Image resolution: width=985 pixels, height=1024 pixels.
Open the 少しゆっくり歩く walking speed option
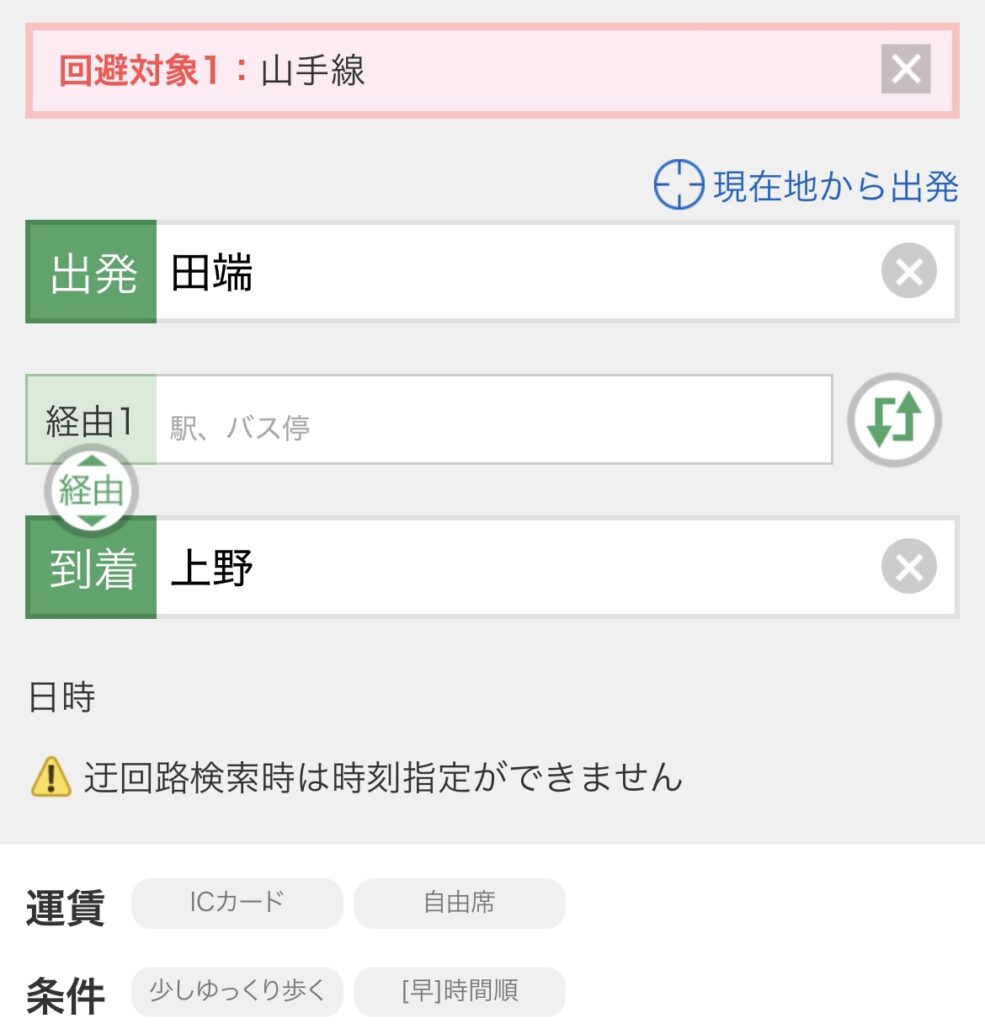click(237, 991)
